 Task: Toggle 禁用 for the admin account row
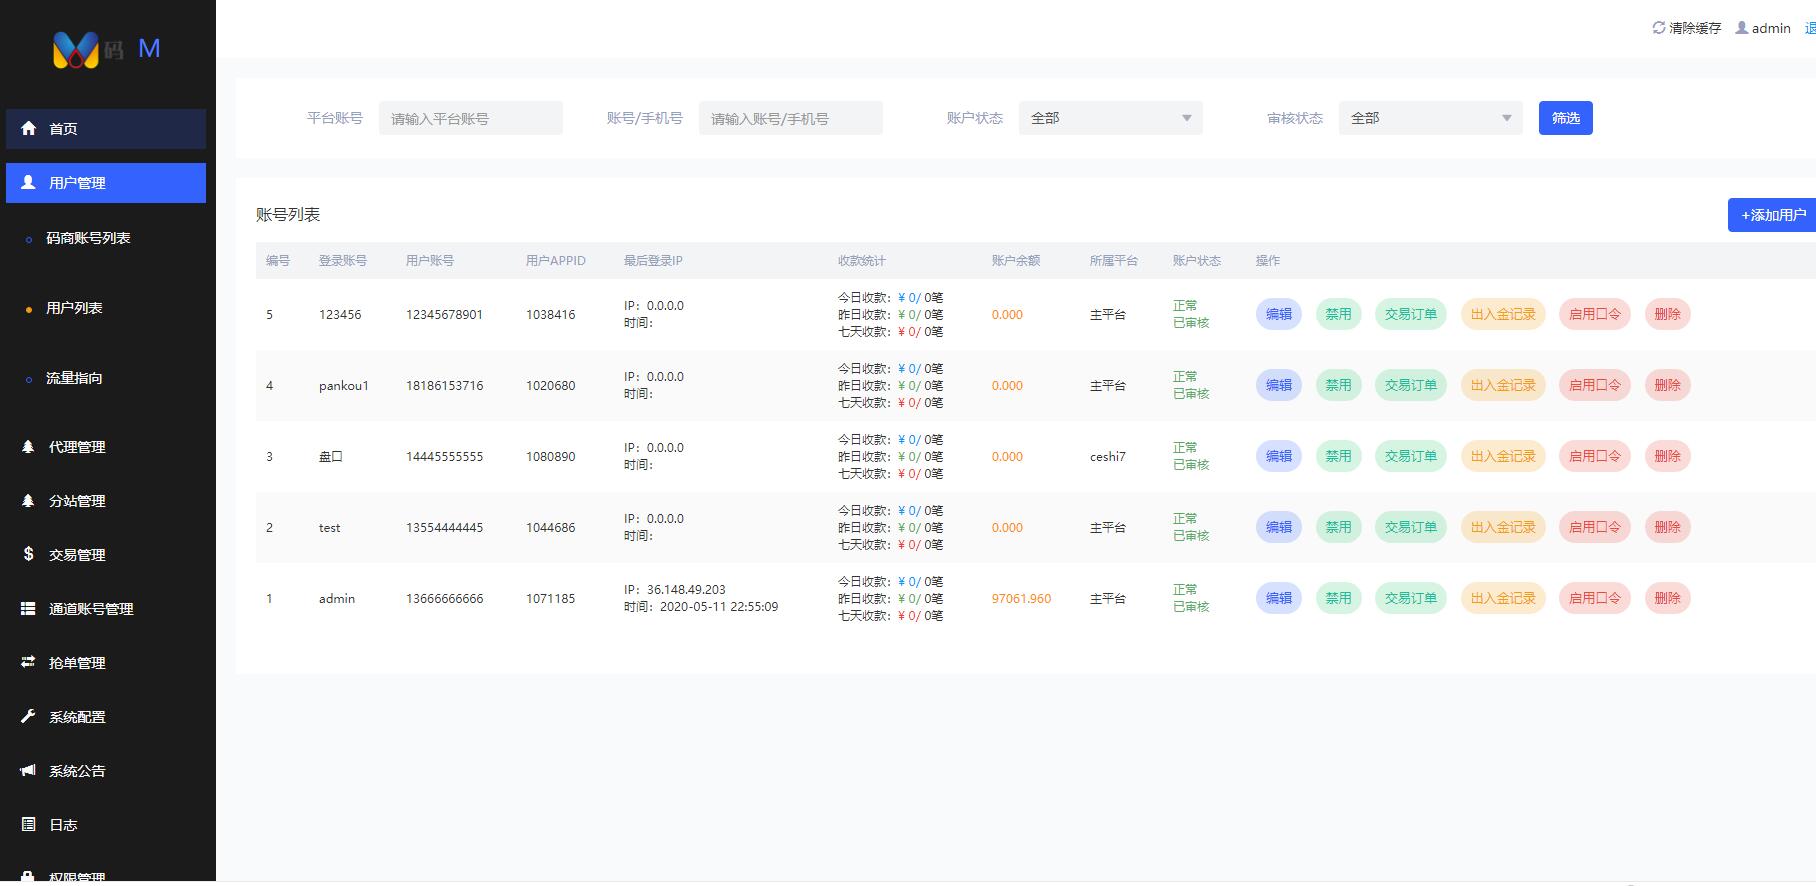pyautogui.click(x=1338, y=598)
